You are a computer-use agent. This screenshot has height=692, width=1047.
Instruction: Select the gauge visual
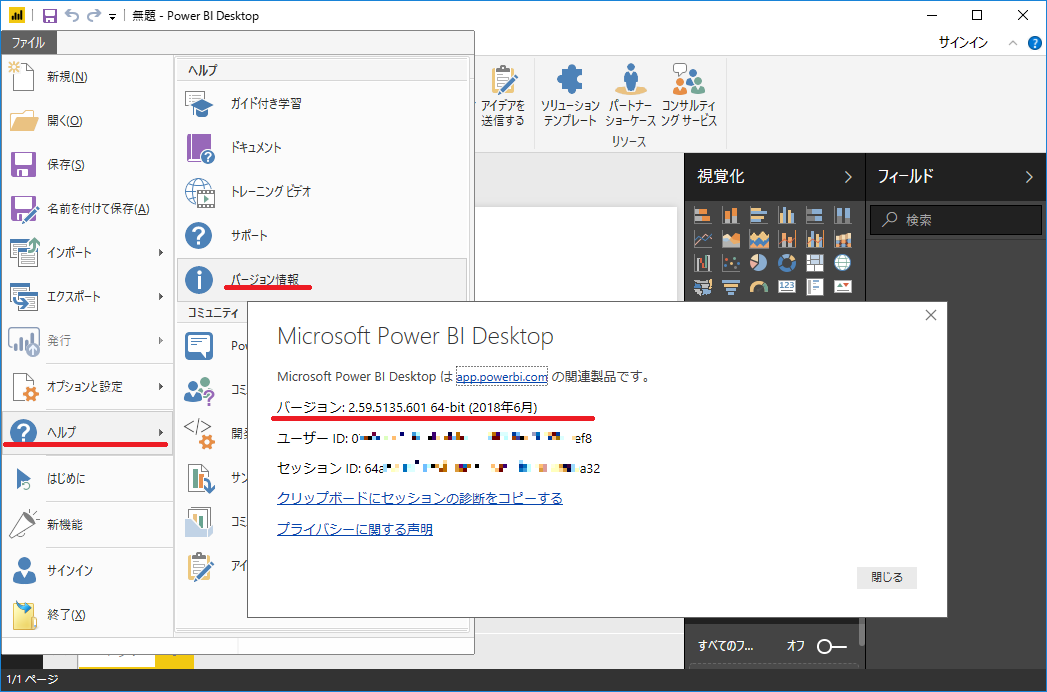pos(759,287)
